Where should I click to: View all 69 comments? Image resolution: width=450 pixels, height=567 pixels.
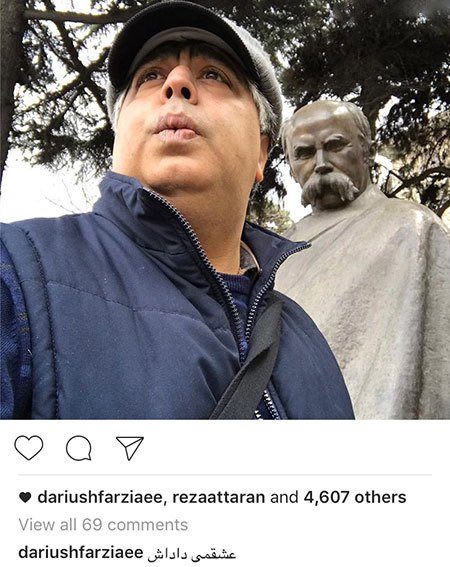point(103,525)
